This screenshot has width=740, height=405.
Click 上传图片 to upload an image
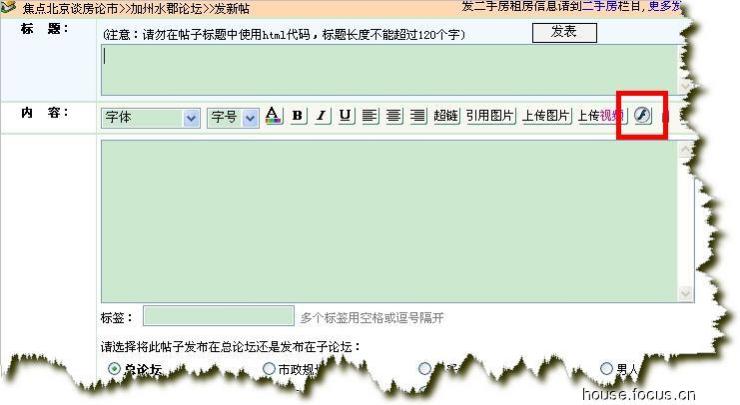point(546,115)
